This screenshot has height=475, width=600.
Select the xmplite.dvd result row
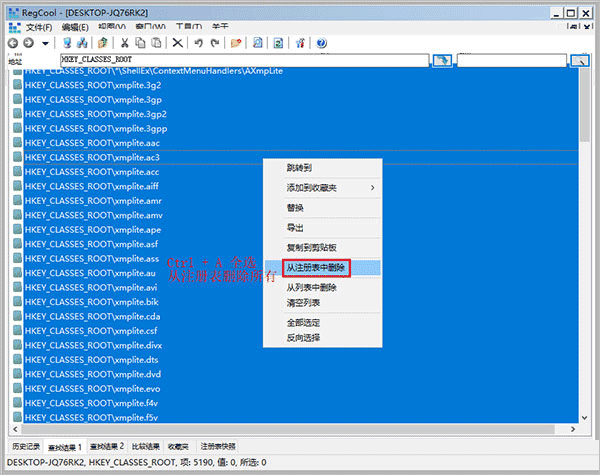click(x=301, y=374)
